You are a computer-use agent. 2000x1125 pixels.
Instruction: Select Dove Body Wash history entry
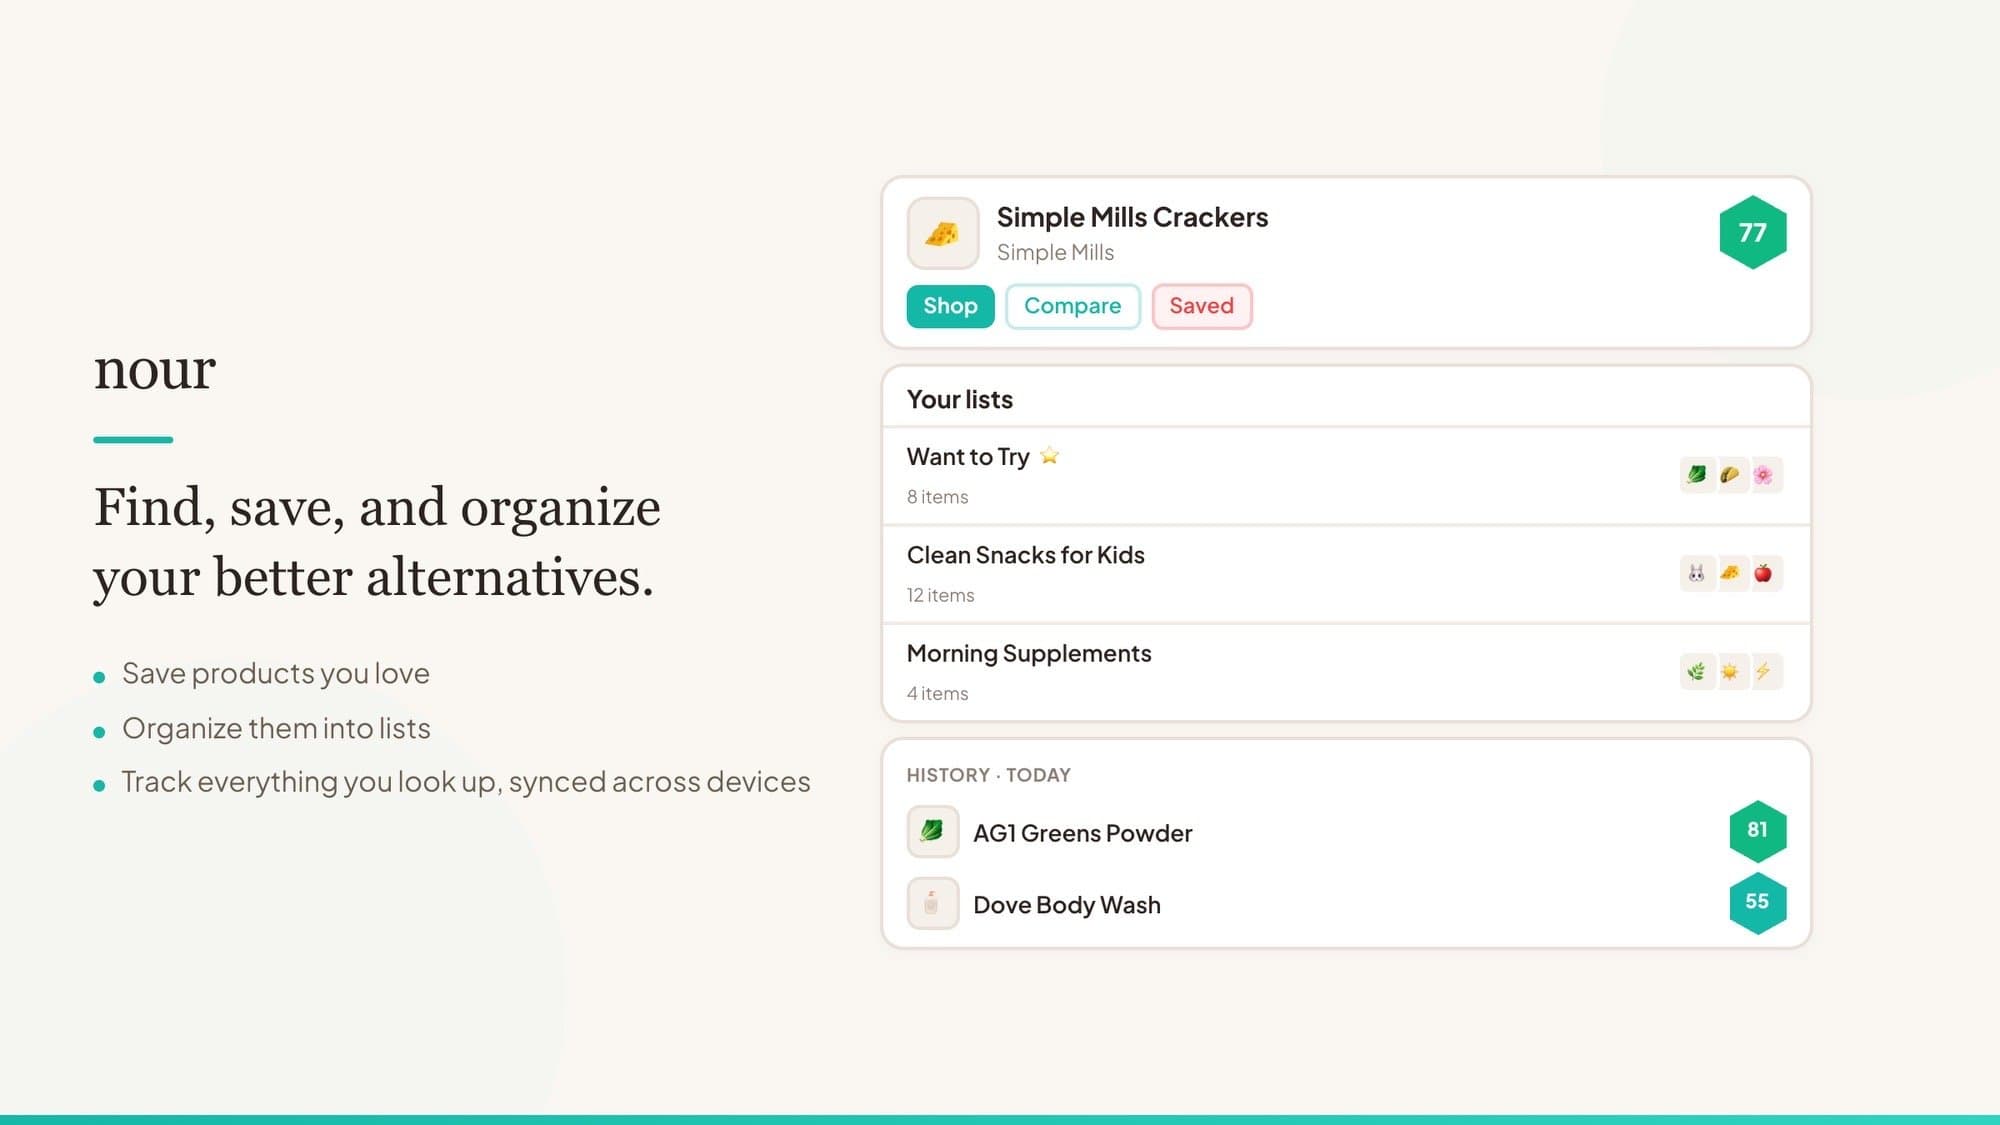[x=1066, y=905]
